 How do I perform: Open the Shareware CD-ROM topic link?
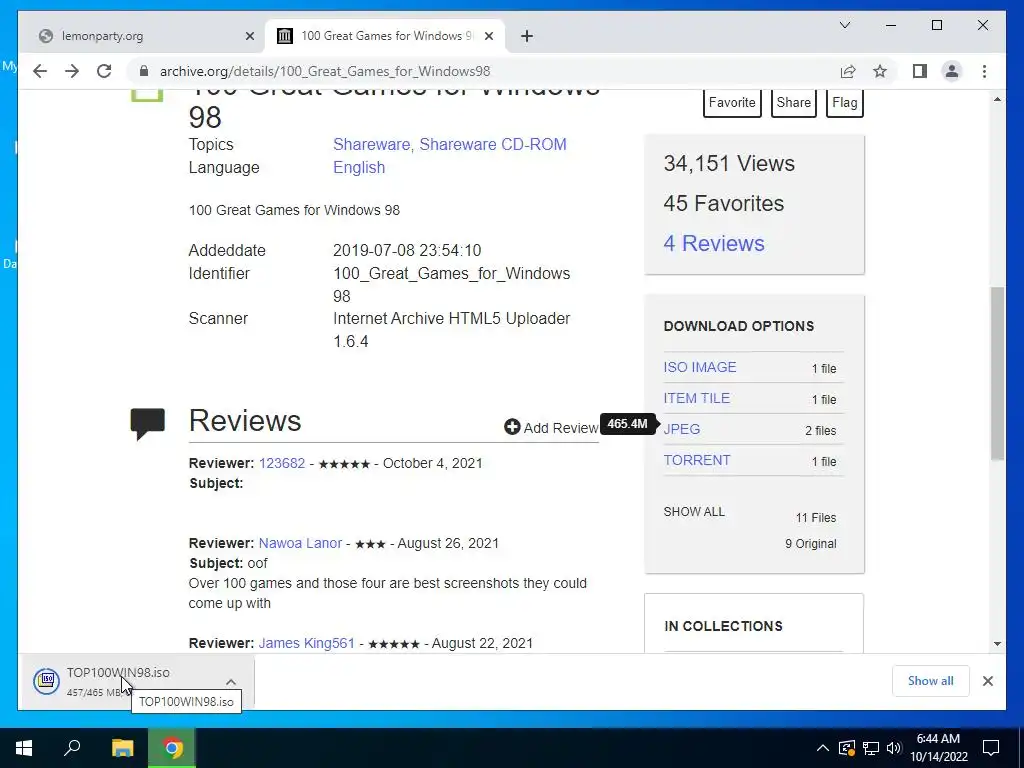coord(492,144)
